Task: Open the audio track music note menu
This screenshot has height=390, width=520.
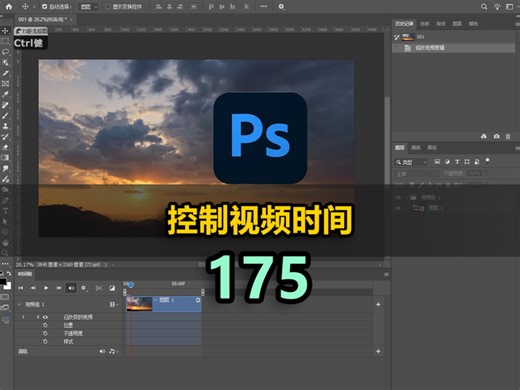Action: pyautogui.click(x=113, y=351)
